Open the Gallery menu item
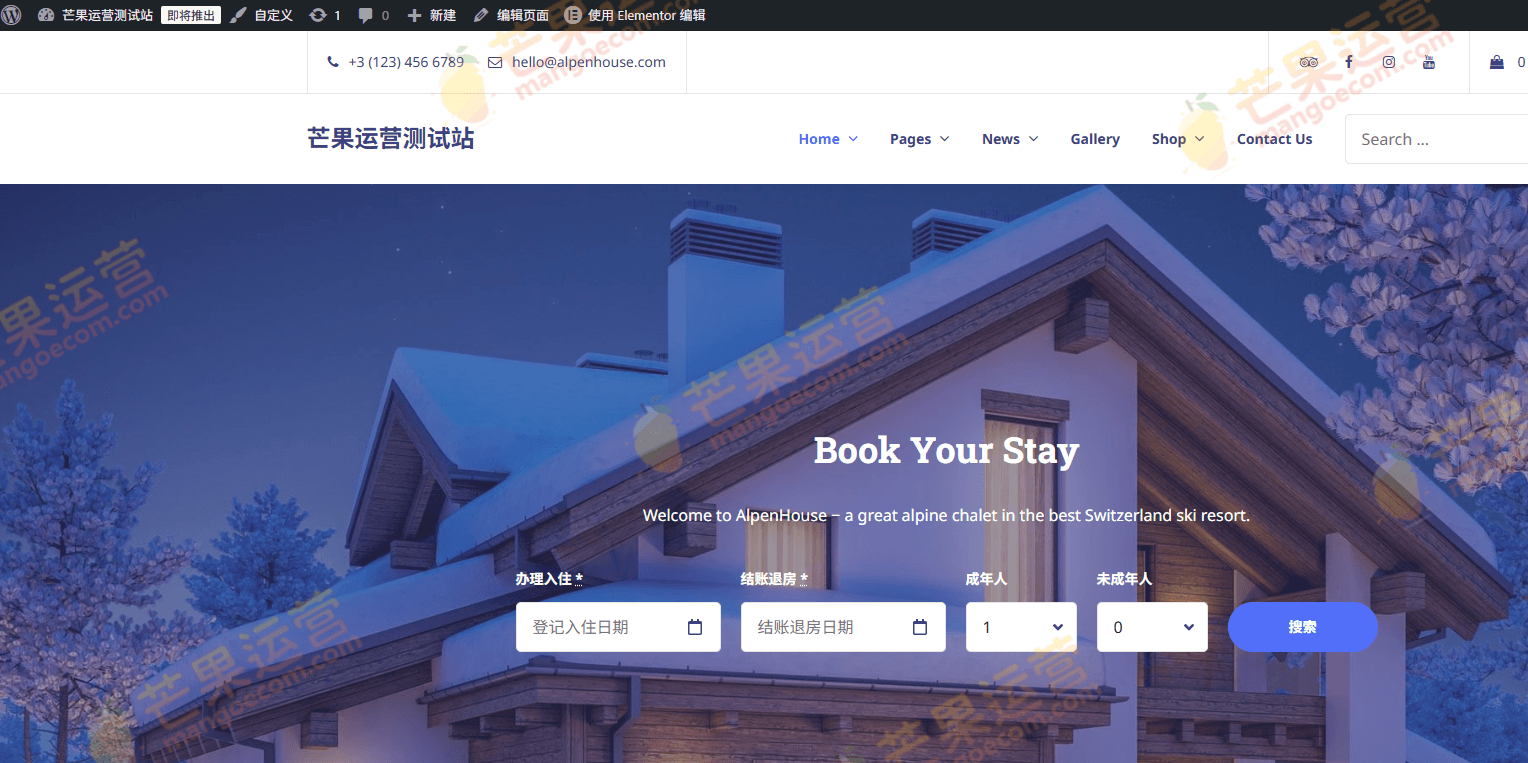1528x763 pixels. click(x=1094, y=139)
